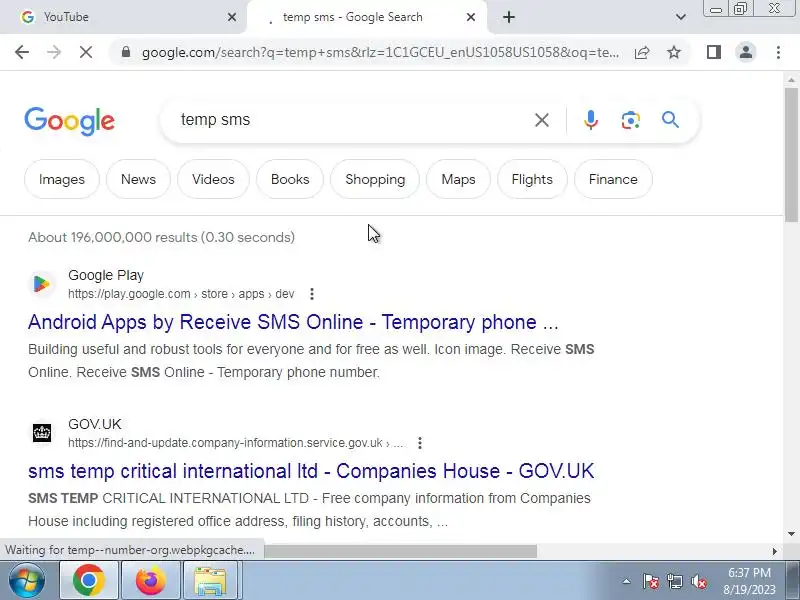Click the GOV.UK site name
800x600 pixels.
(95, 424)
